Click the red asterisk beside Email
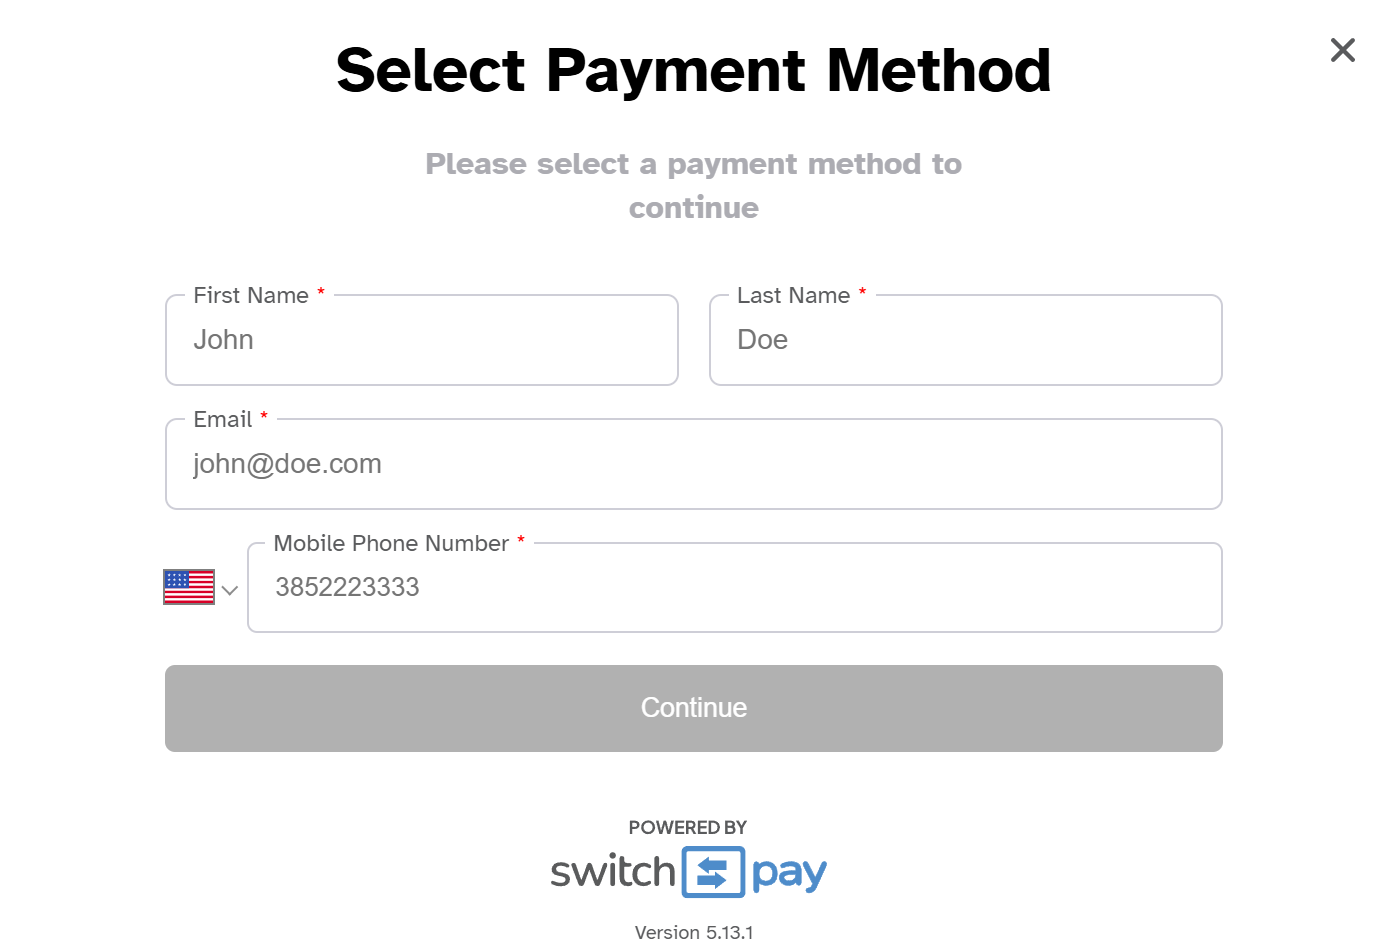Screen dimensions: 1387x952 [264, 416]
